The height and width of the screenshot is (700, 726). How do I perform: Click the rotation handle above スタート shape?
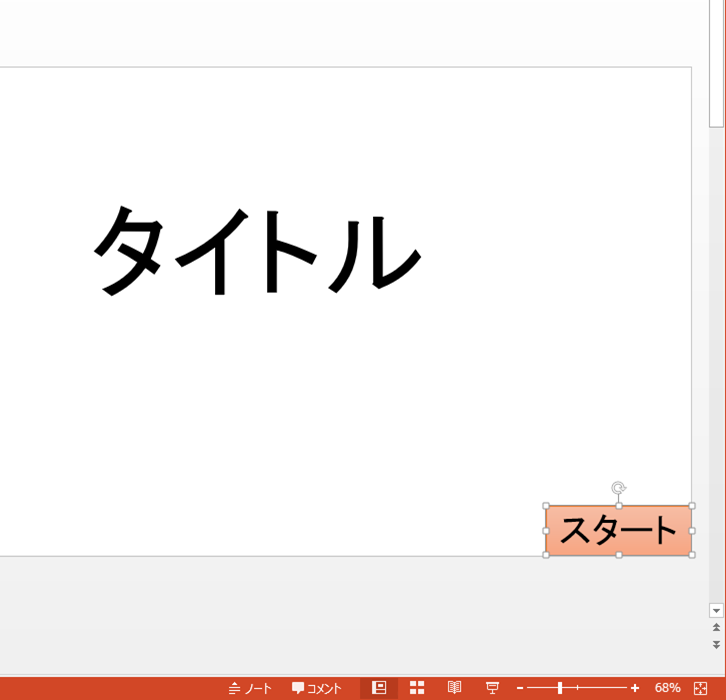(x=619, y=488)
